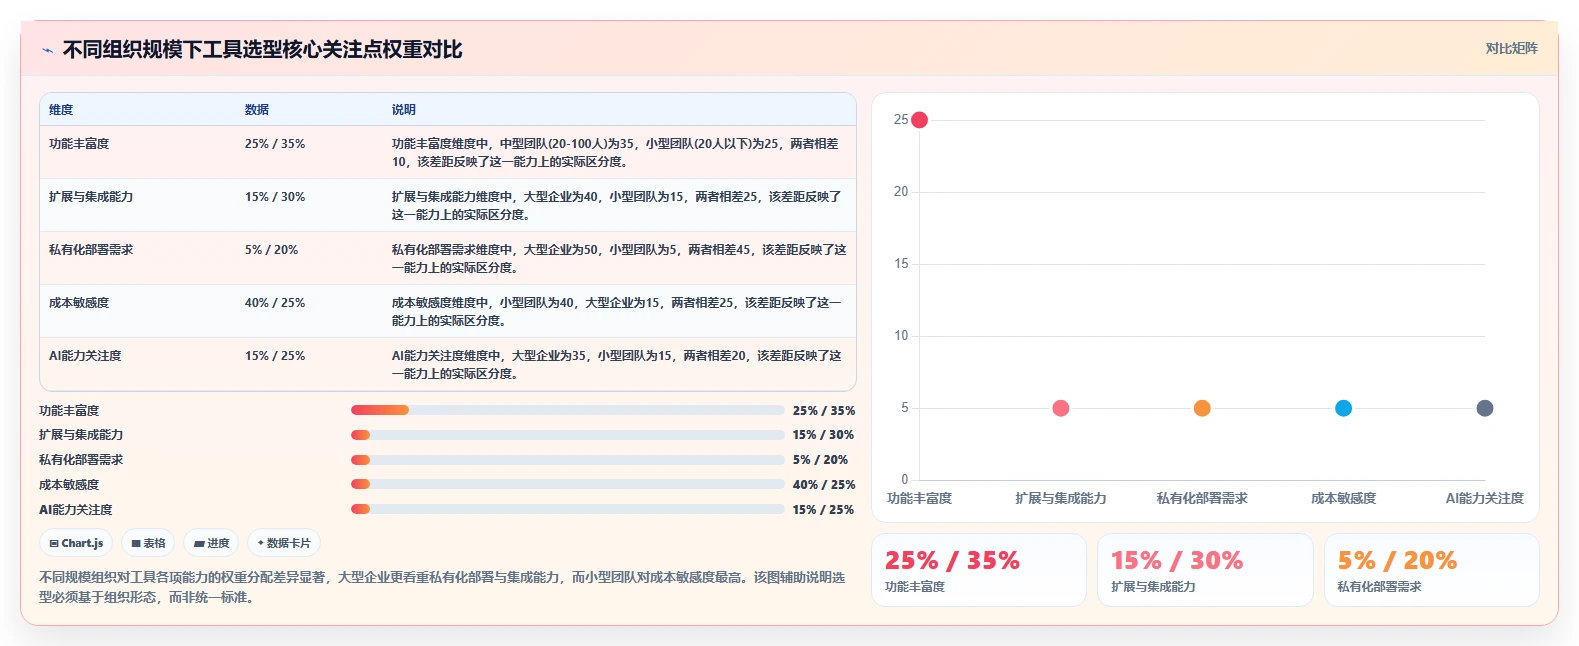This screenshot has width=1579, height=646.
Task: Click the blue 成本敏感度 chart data point
Action: 1343,408
